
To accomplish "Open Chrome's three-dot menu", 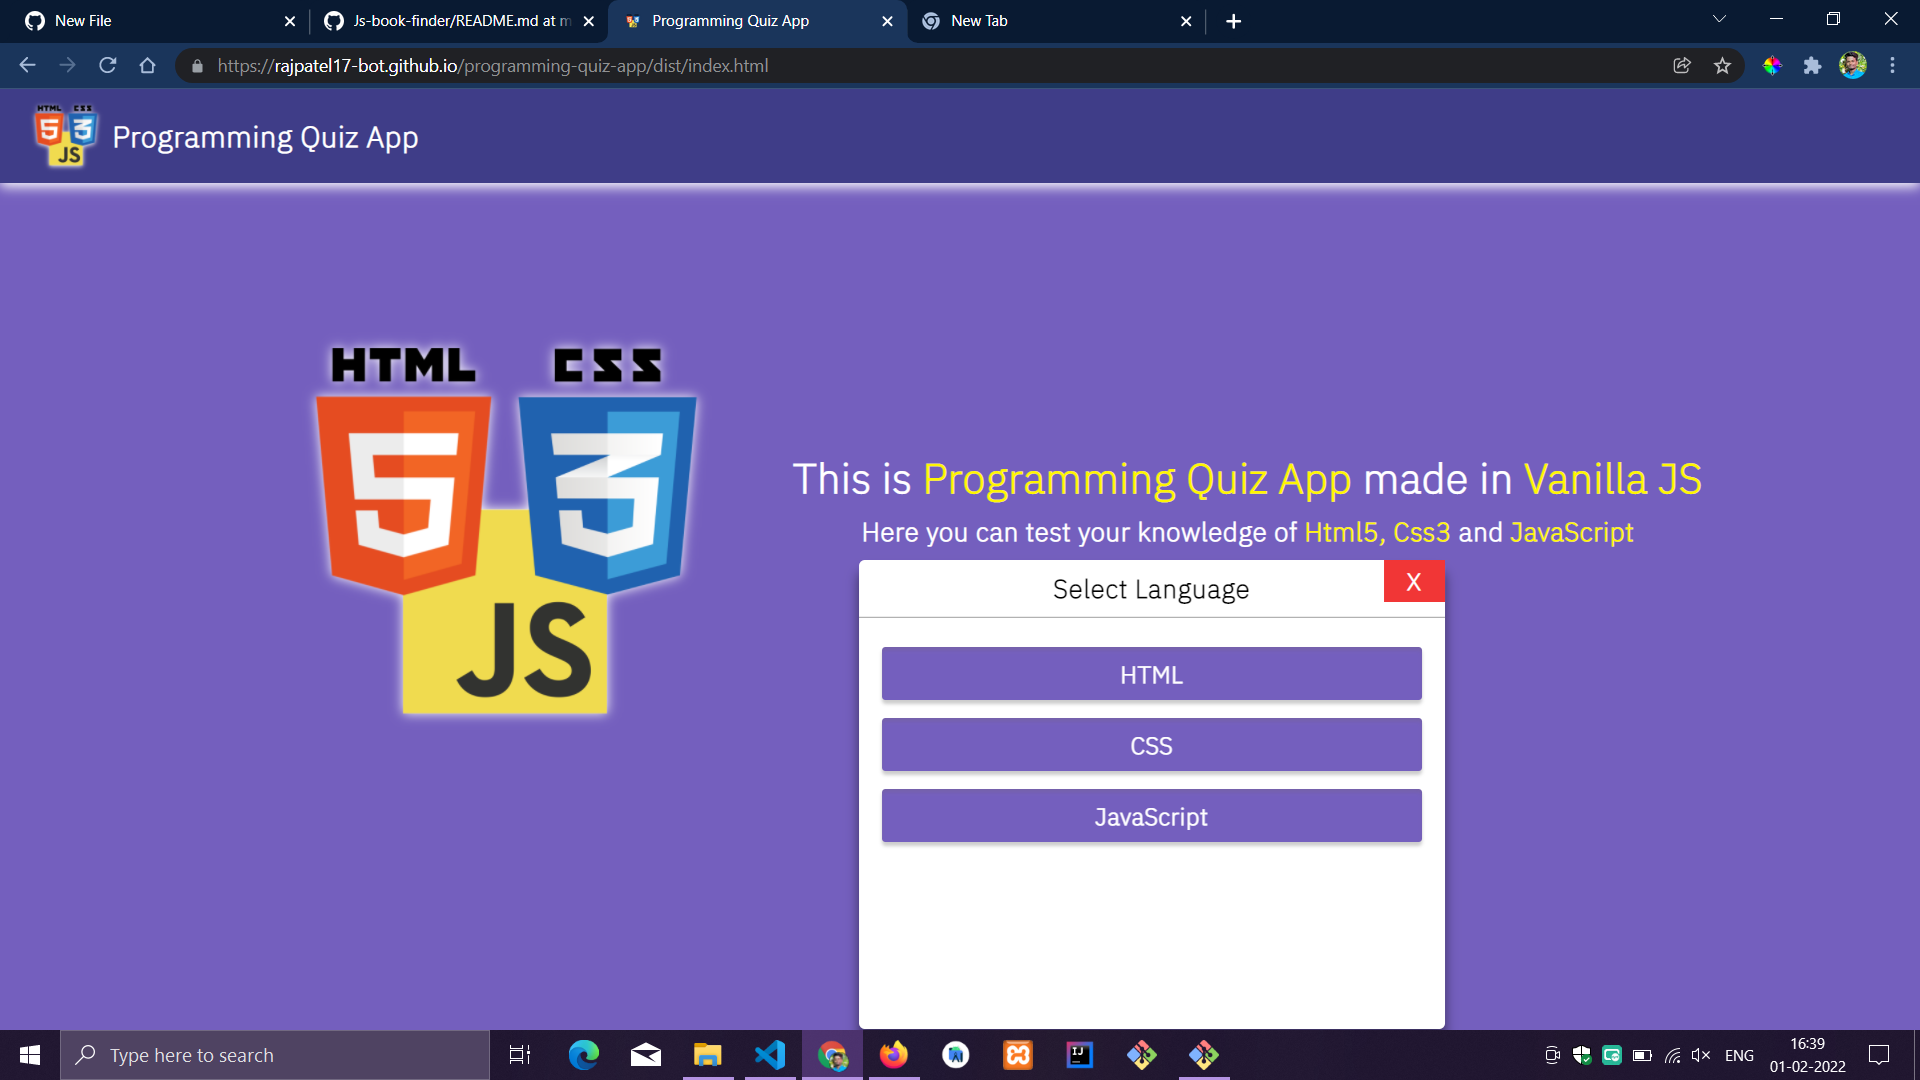I will tap(1892, 65).
